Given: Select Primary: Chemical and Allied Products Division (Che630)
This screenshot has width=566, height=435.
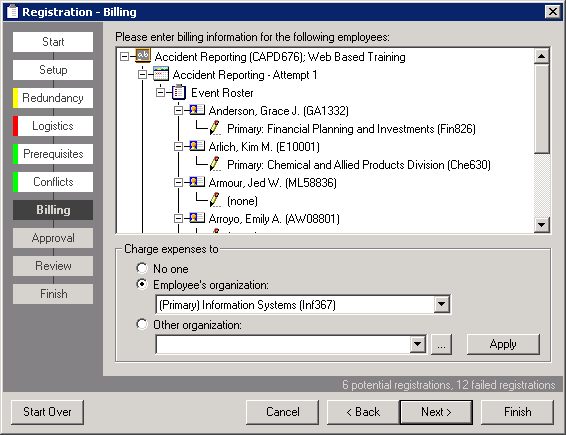Looking at the screenshot, I should 359,165.
